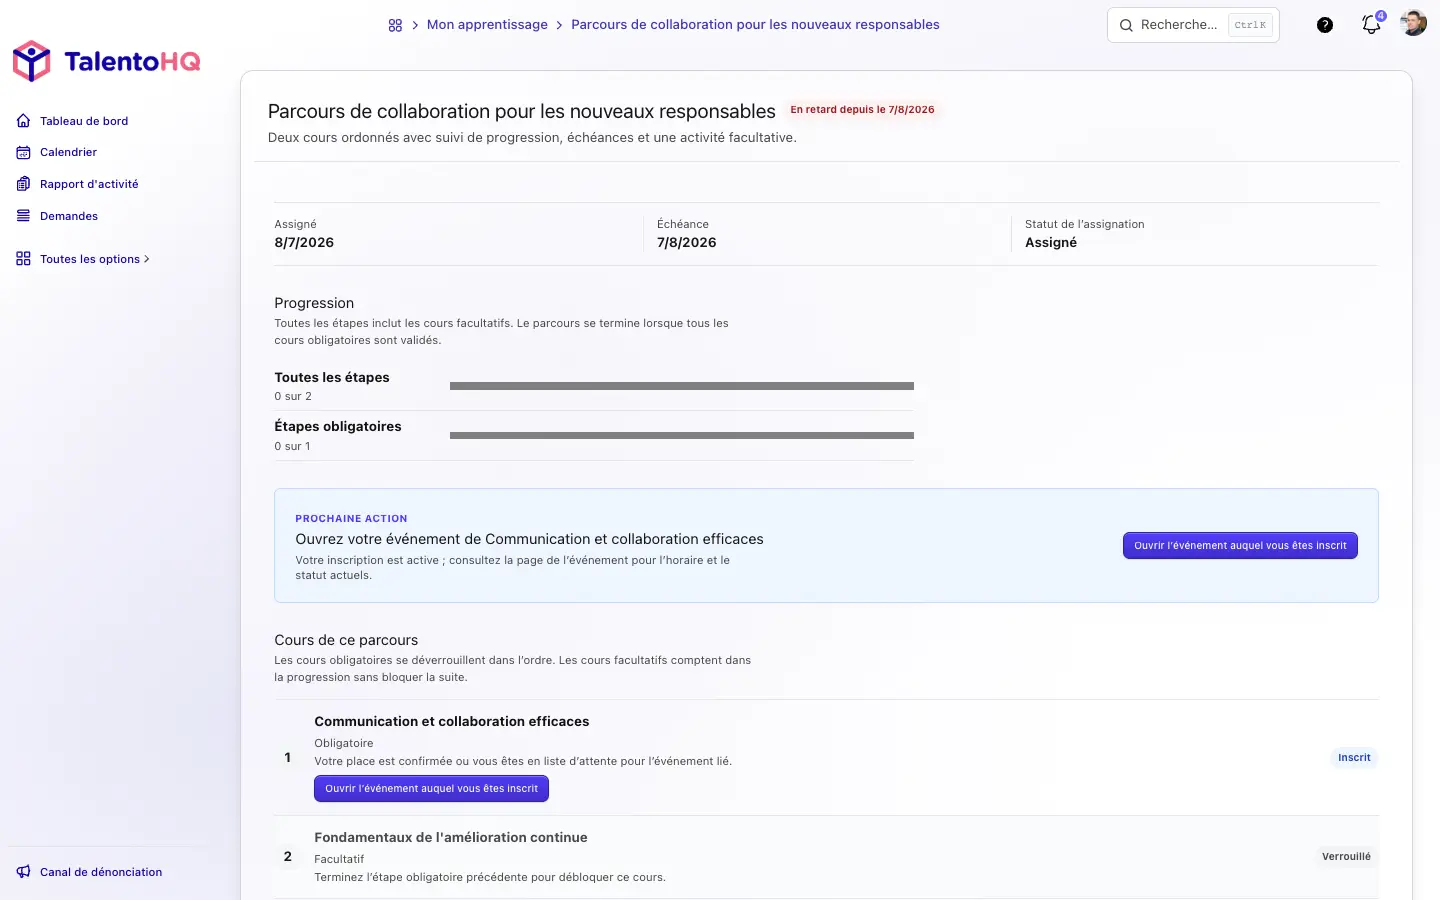Click the search magnifier icon
Screen dimensions: 1440x900
1126,25
